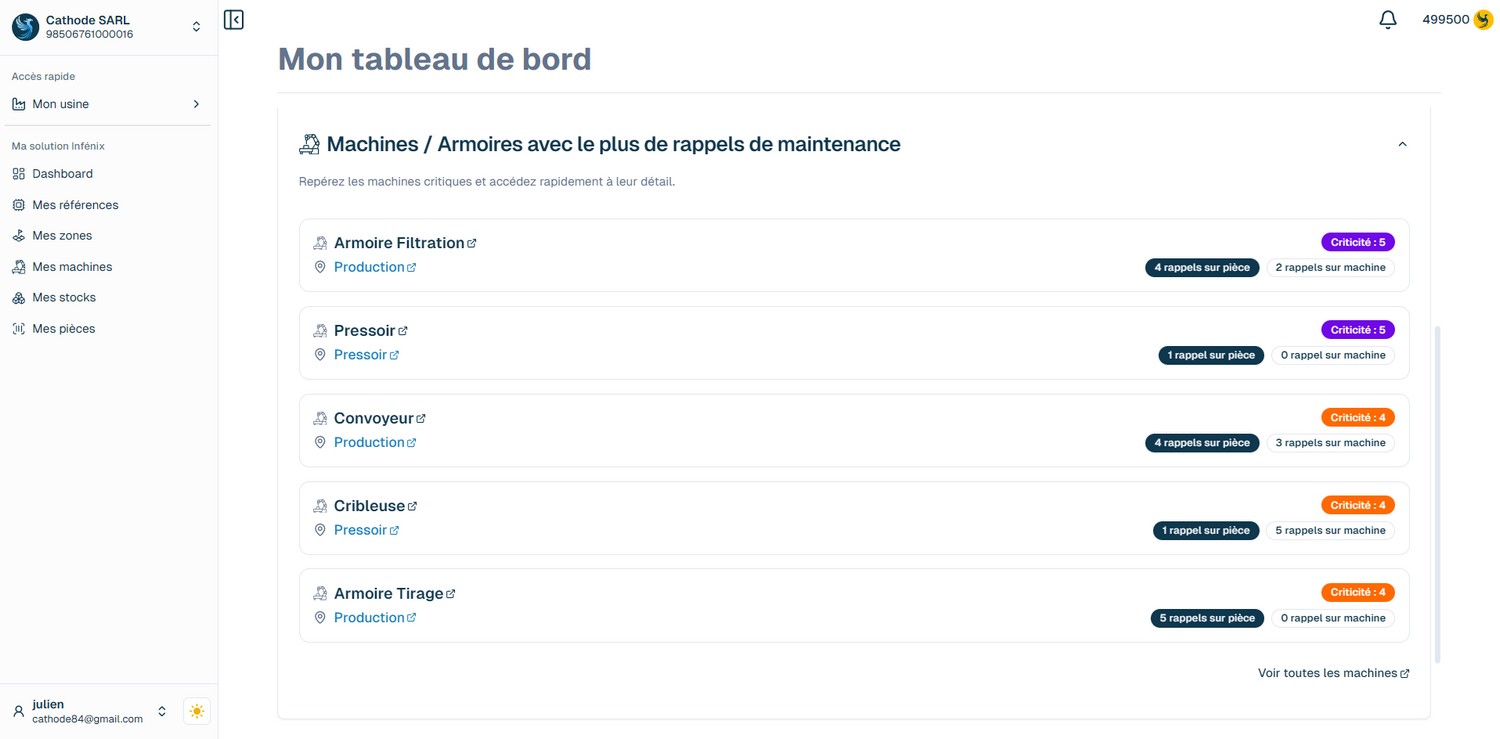Collapse the sidebar with the panel toggle
1500x739 pixels.
click(233, 19)
